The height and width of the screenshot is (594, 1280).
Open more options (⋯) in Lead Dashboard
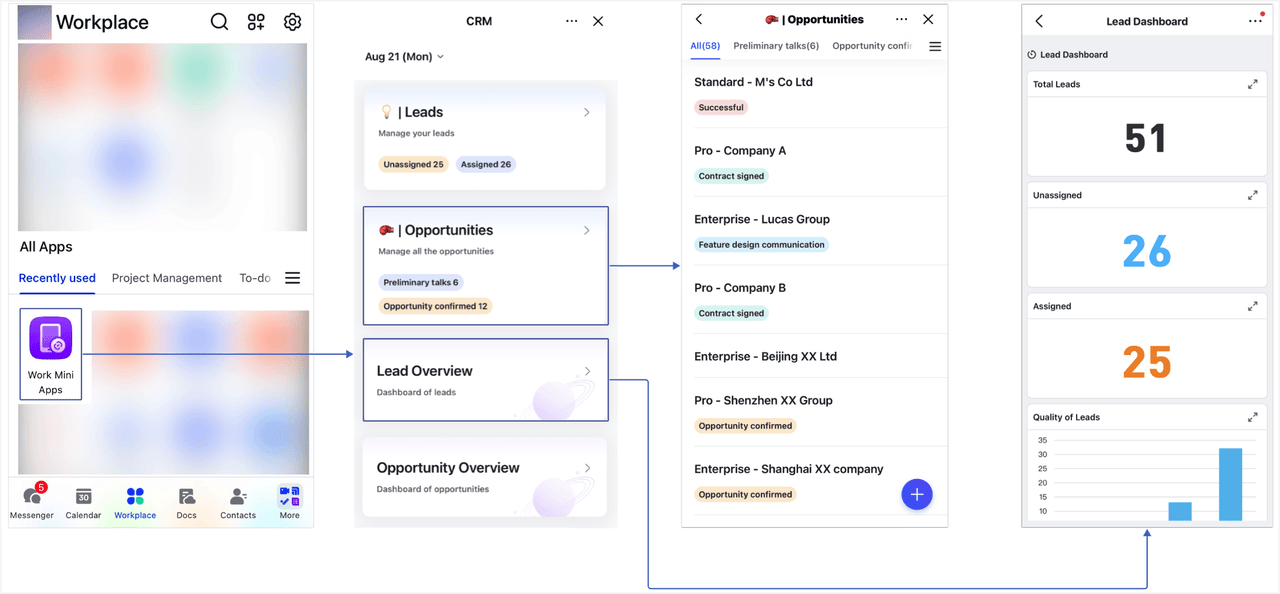tap(1256, 19)
